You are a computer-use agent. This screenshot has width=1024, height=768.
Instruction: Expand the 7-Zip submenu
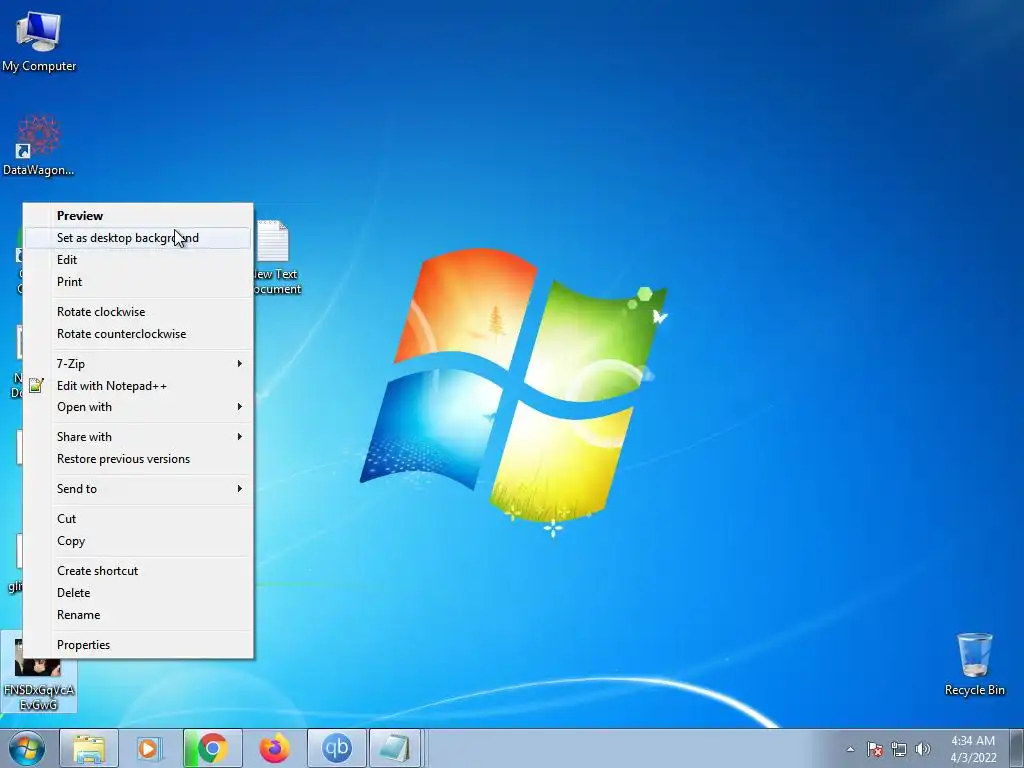tap(138, 364)
